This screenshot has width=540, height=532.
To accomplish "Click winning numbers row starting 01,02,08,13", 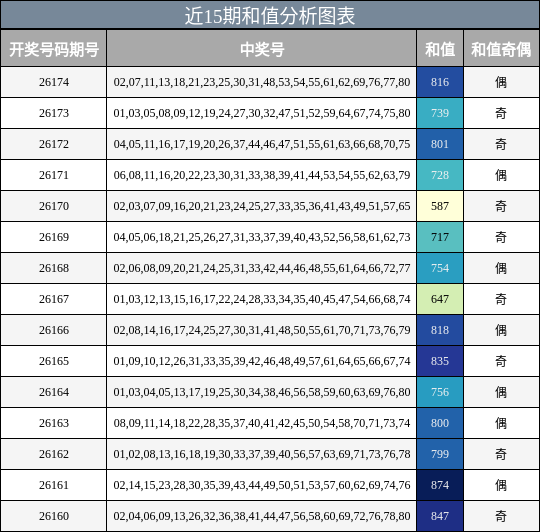I will [262, 454].
